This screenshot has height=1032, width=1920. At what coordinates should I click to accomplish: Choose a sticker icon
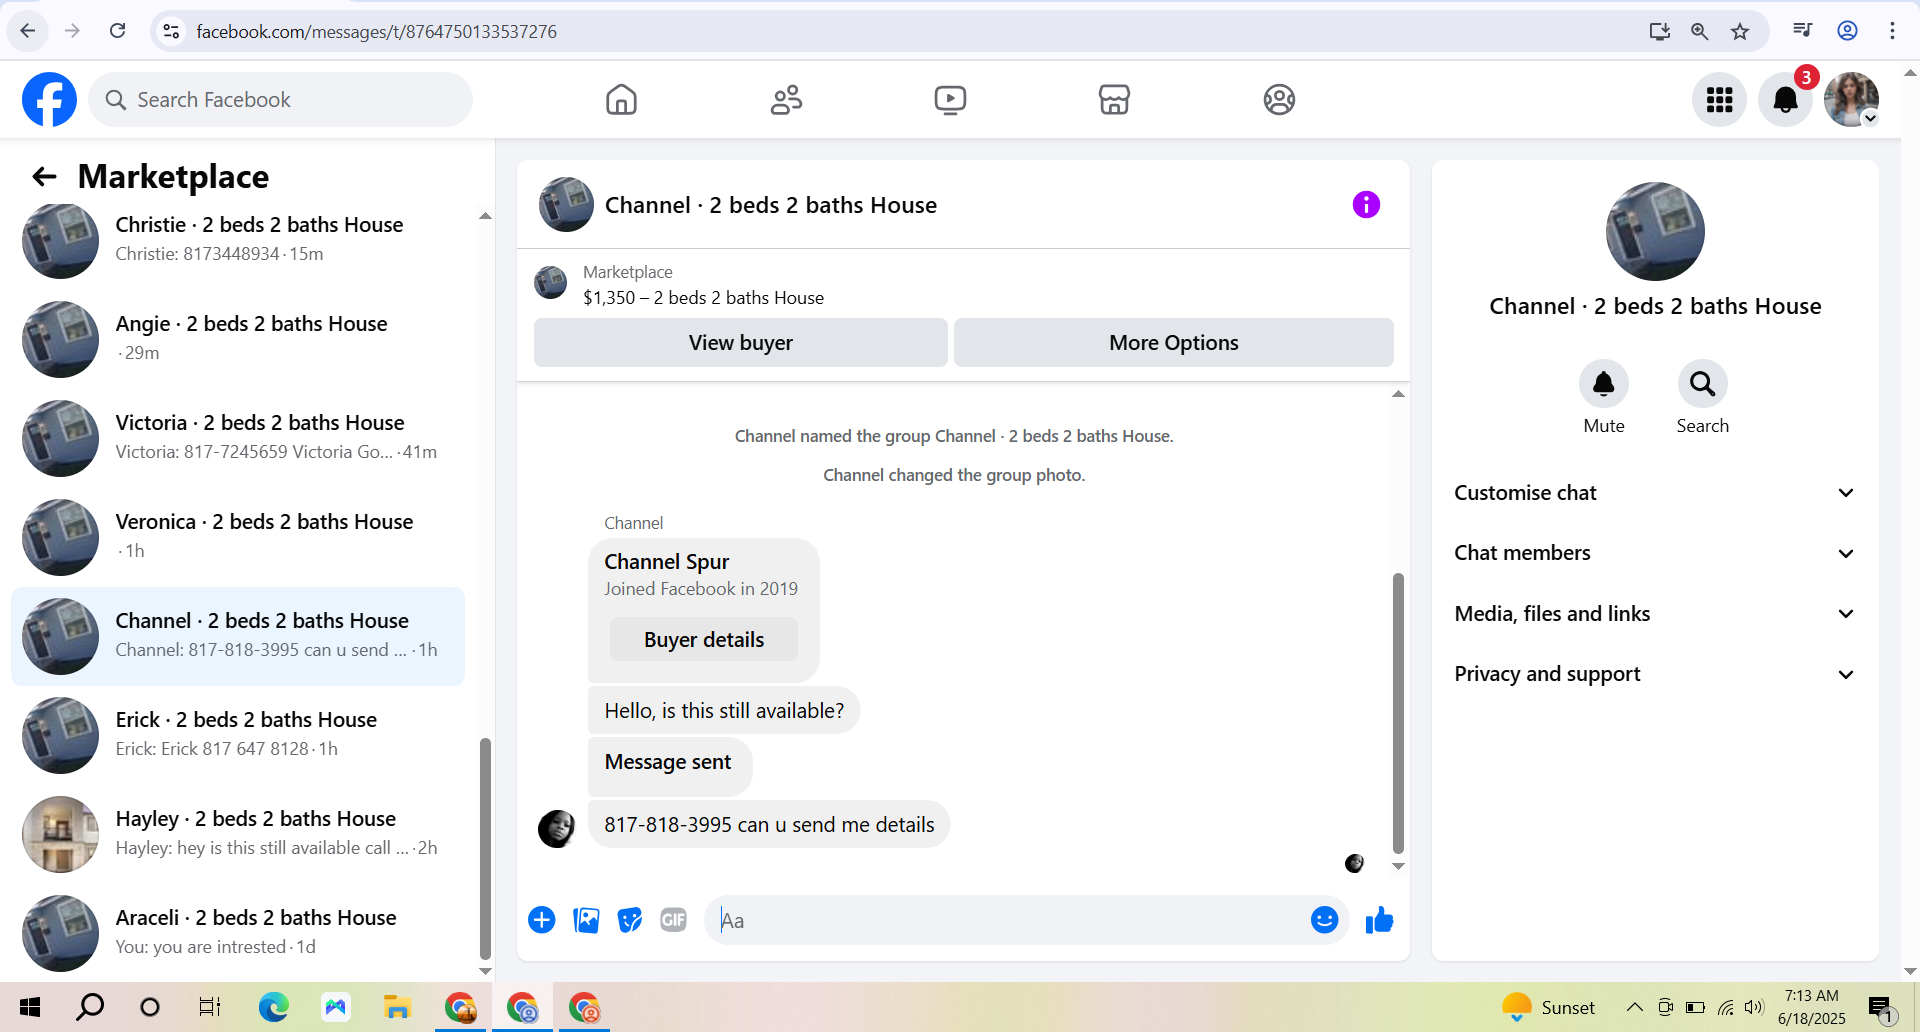[x=630, y=920]
